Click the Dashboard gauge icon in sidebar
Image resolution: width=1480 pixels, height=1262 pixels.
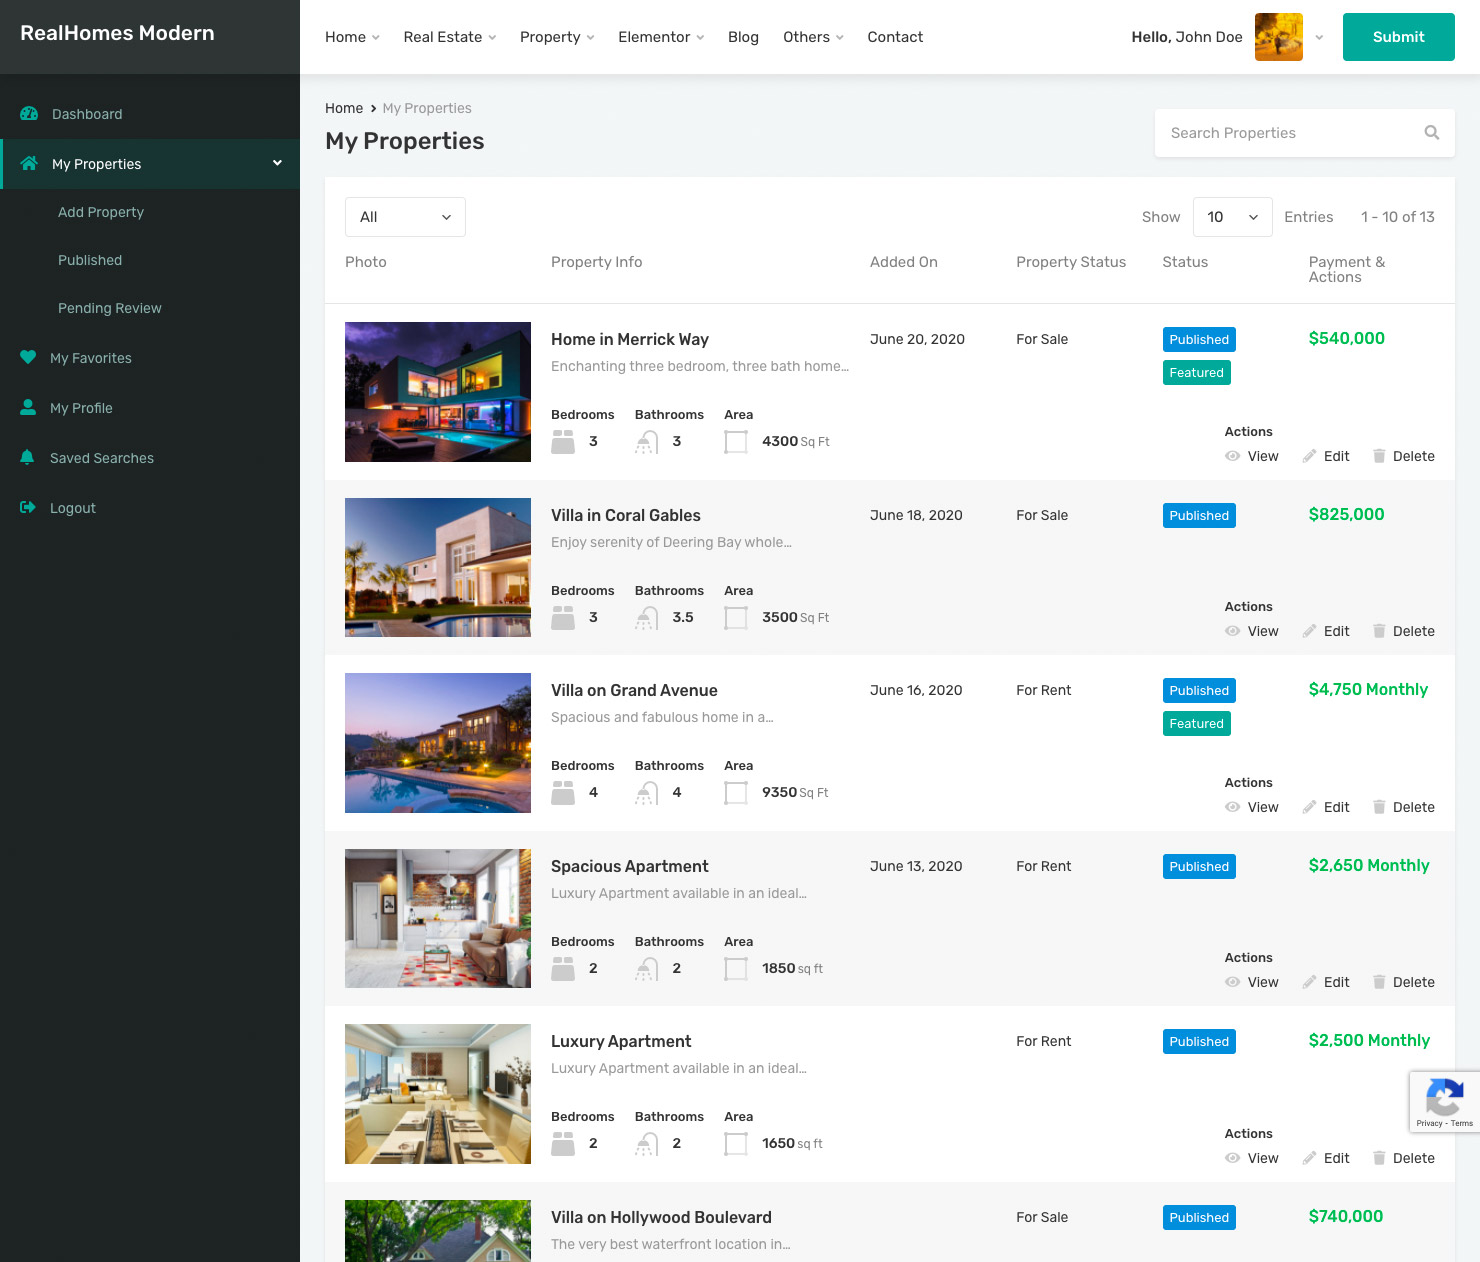(29, 114)
